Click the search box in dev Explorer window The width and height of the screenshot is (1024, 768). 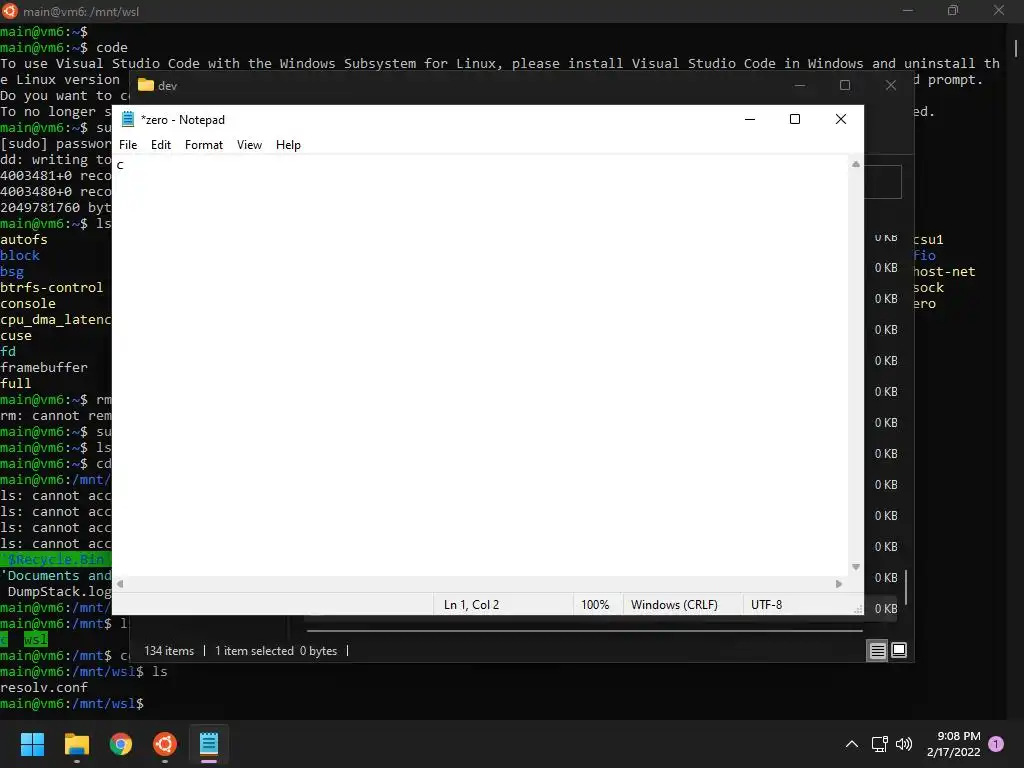coord(883,182)
